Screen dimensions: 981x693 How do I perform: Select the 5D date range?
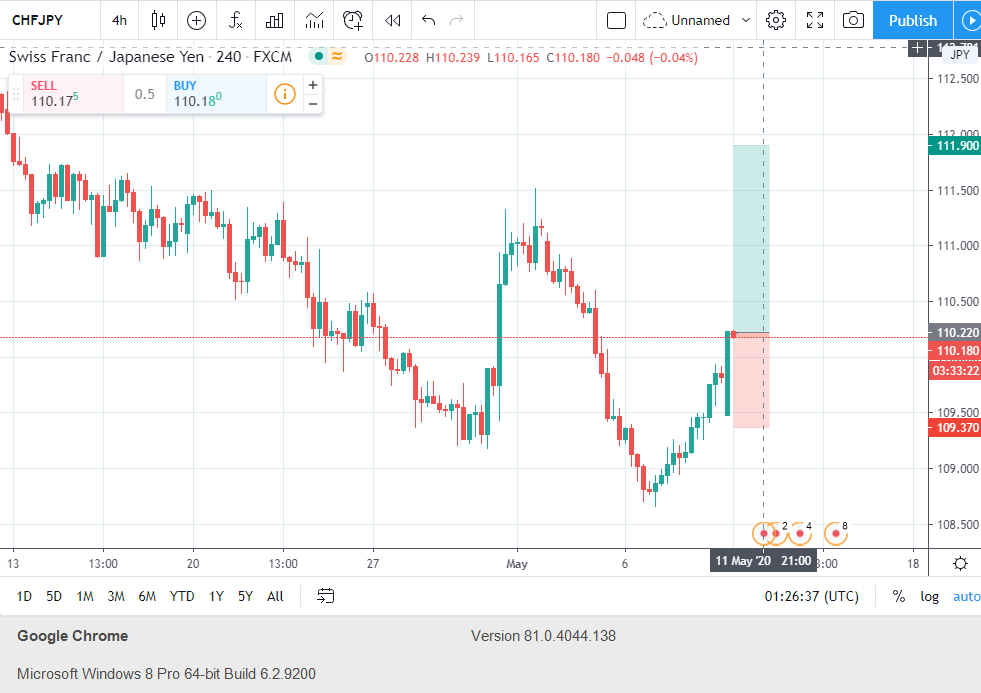(x=54, y=596)
